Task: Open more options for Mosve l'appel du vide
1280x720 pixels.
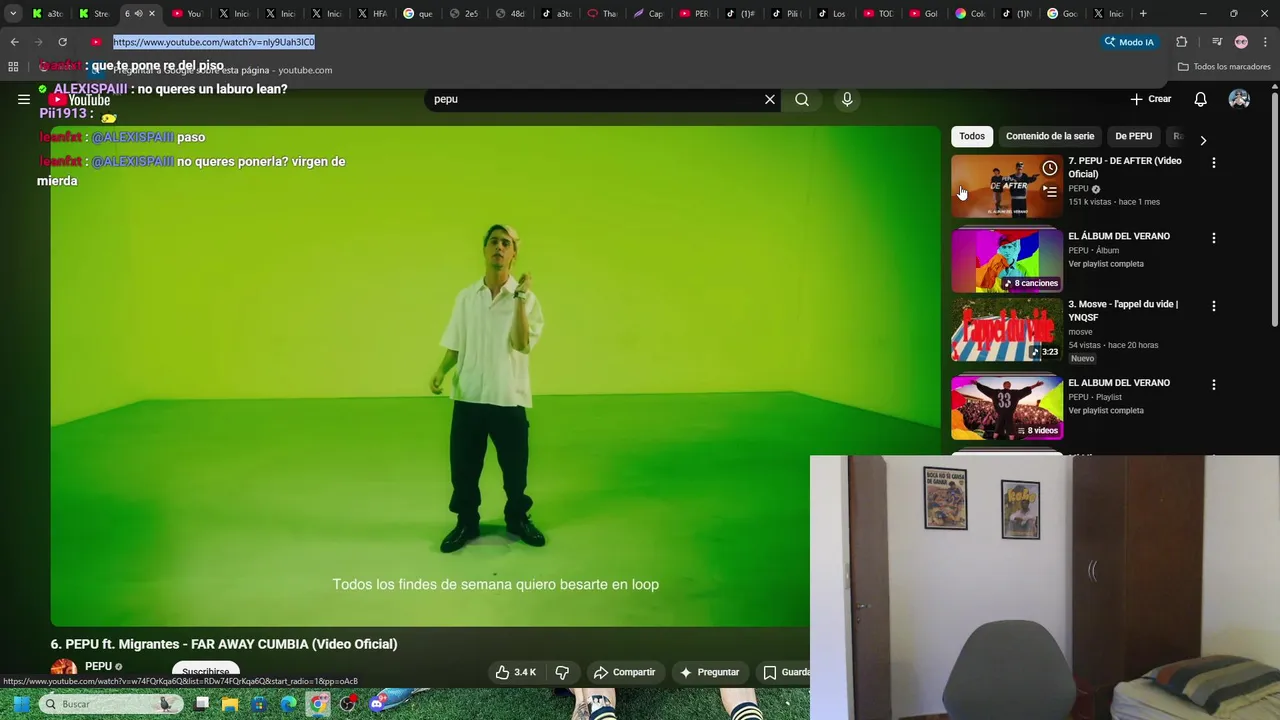Action: coord(1214,306)
